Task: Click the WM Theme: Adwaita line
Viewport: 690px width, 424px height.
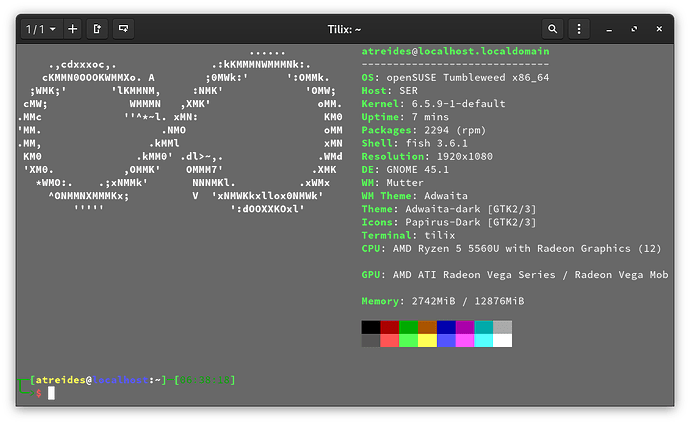Action: pos(415,196)
